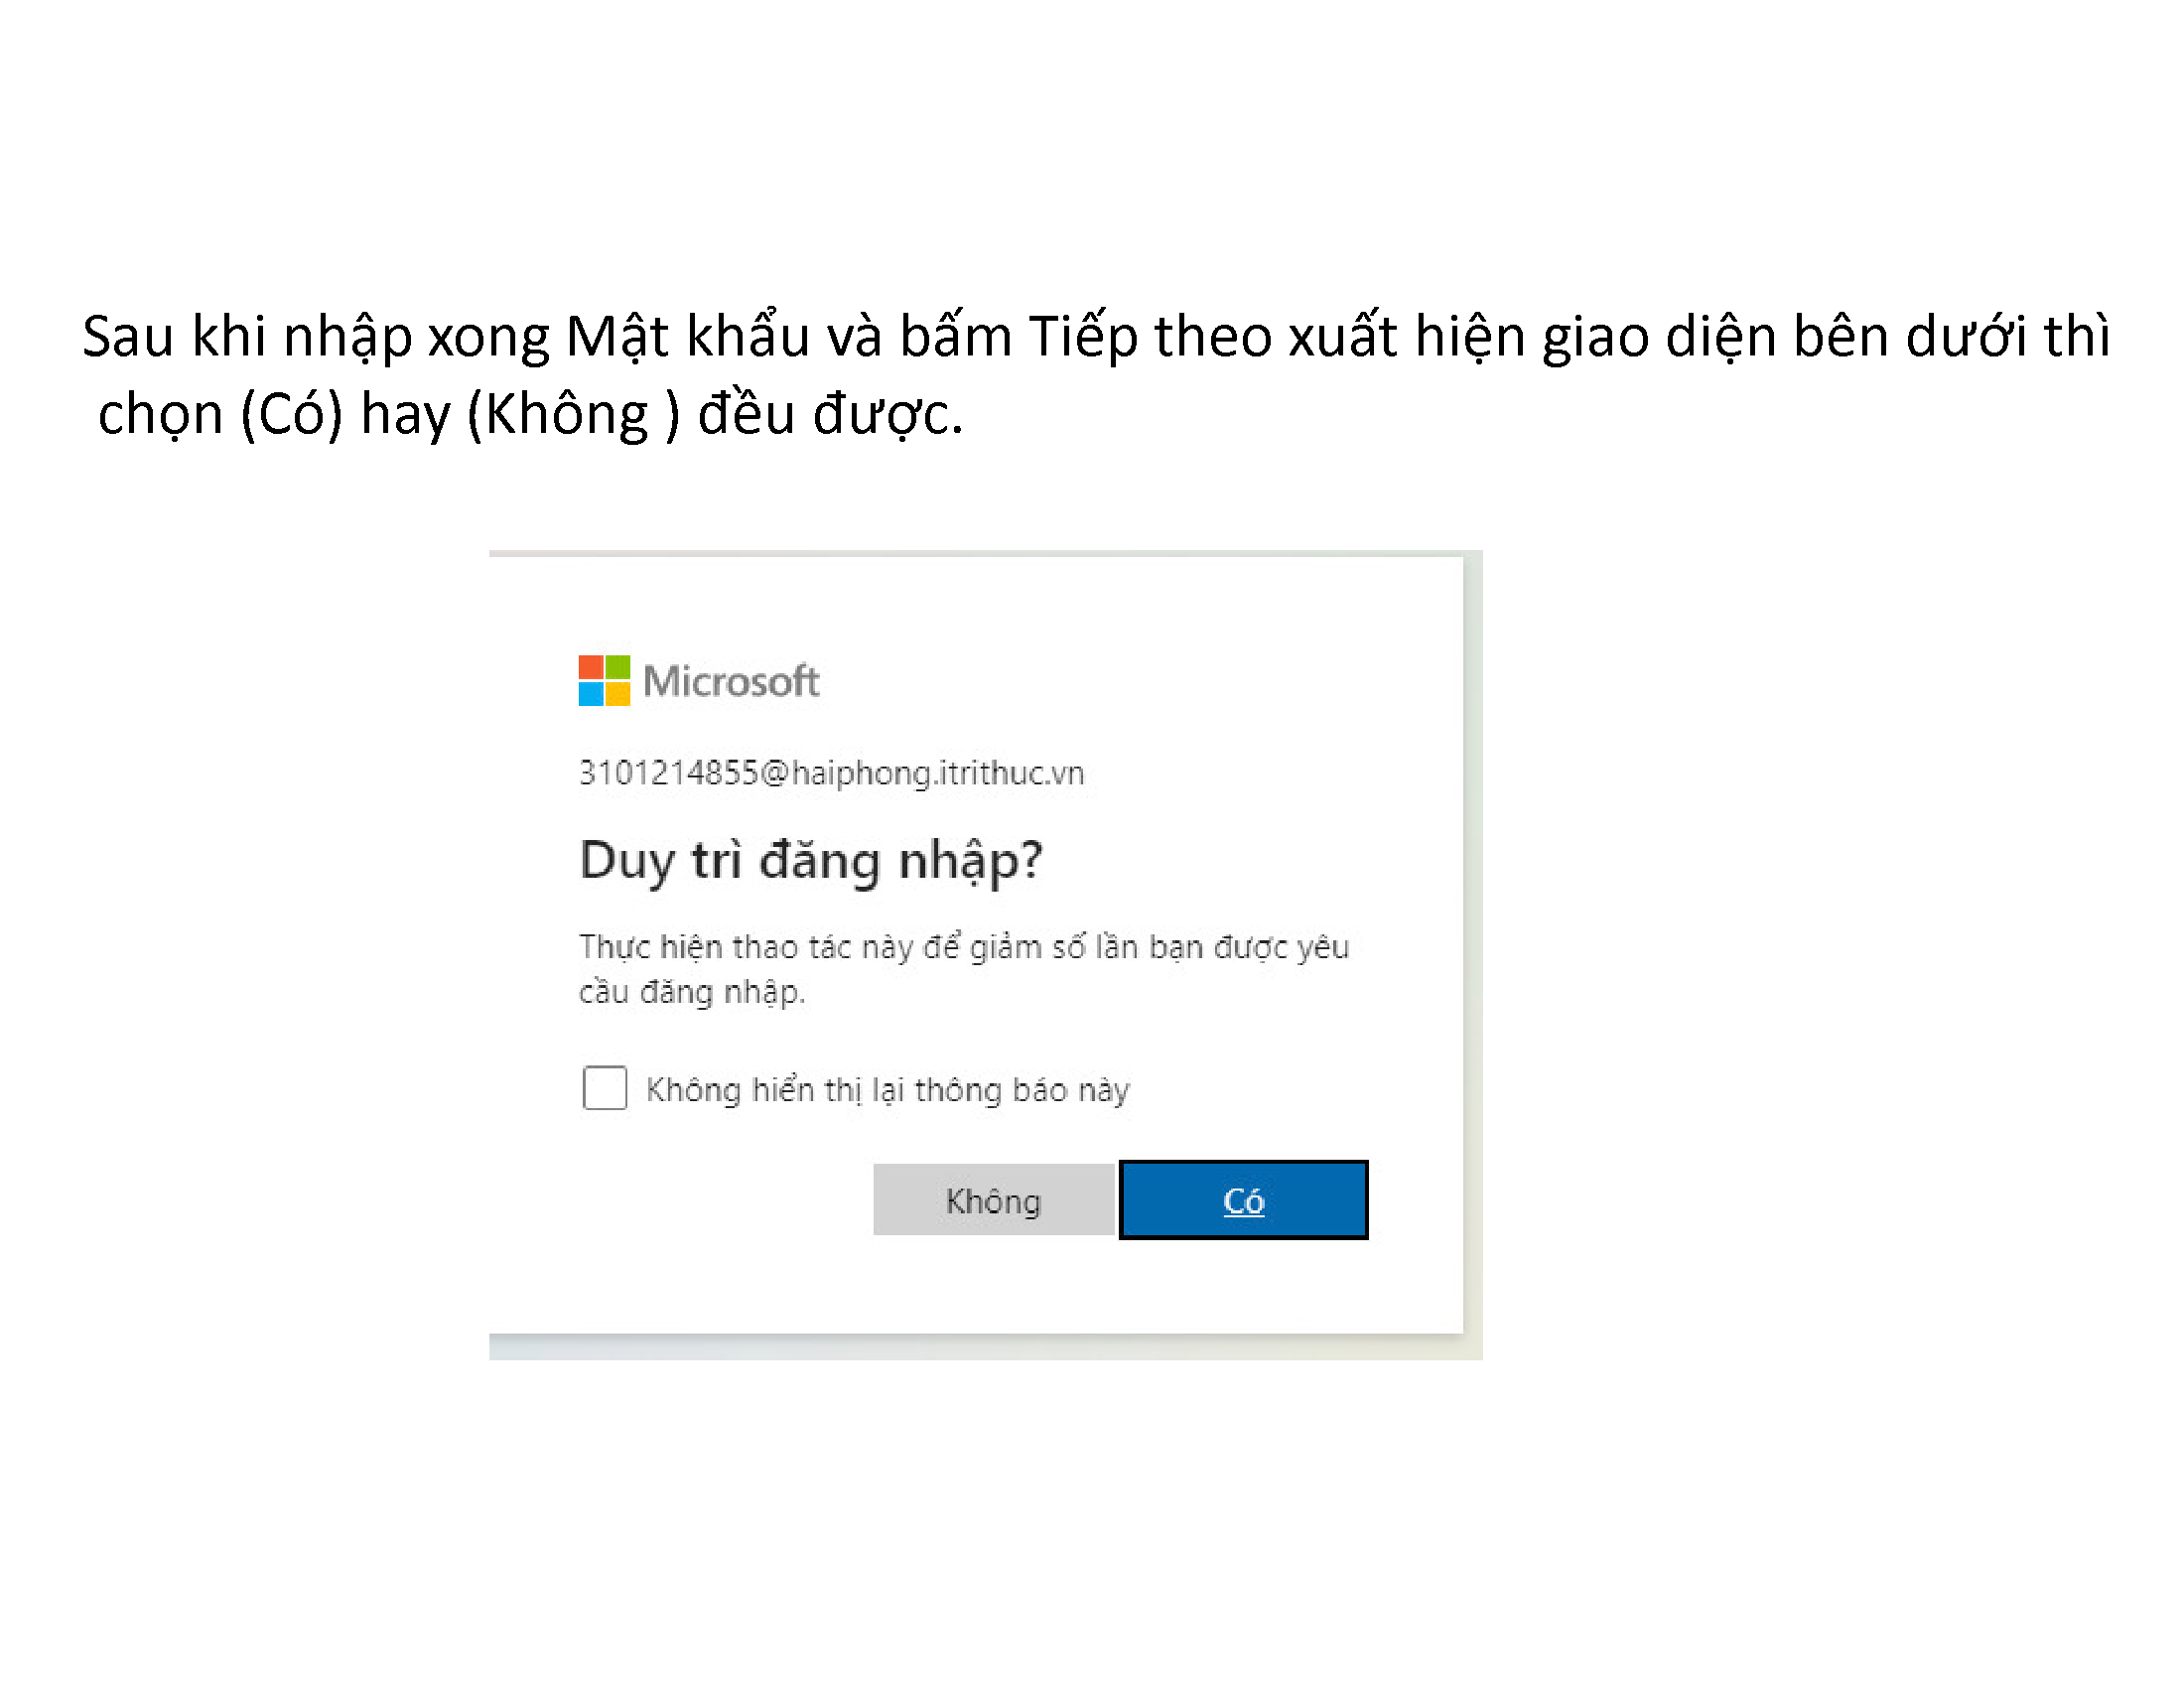Image resolution: width=2184 pixels, height=1688 pixels.
Task: Click the blue square of Microsoft logo
Action: pos(591,694)
